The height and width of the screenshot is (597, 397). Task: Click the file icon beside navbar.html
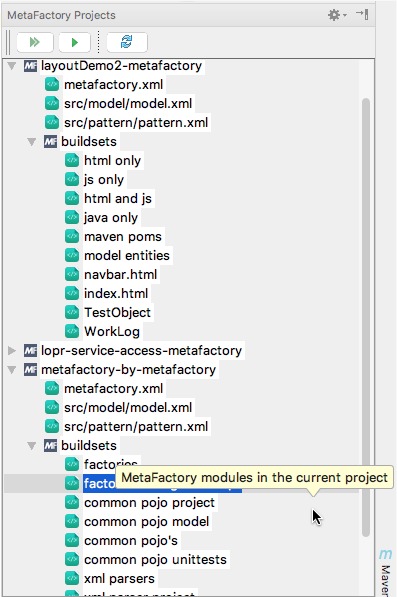pos(72,275)
